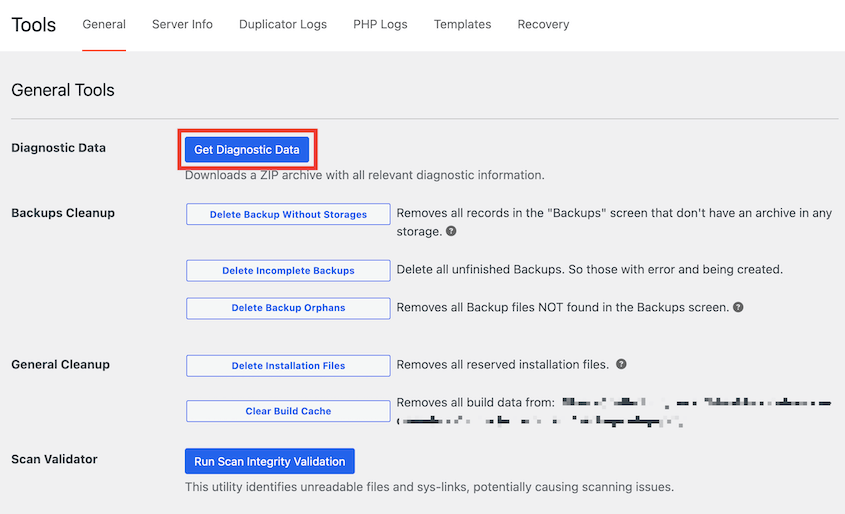Clear the build cache
845x514 pixels.
click(288, 411)
